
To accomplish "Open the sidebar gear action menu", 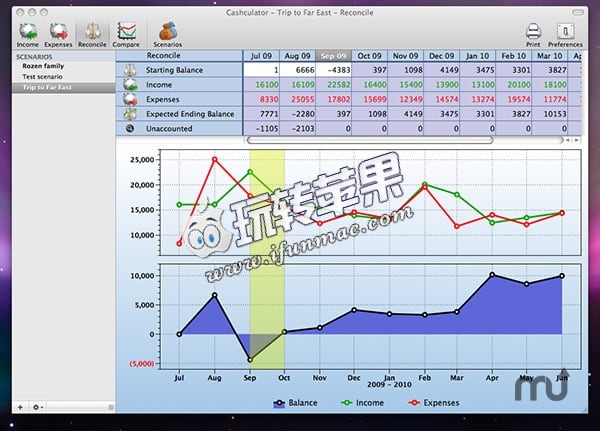I will (38, 407).
